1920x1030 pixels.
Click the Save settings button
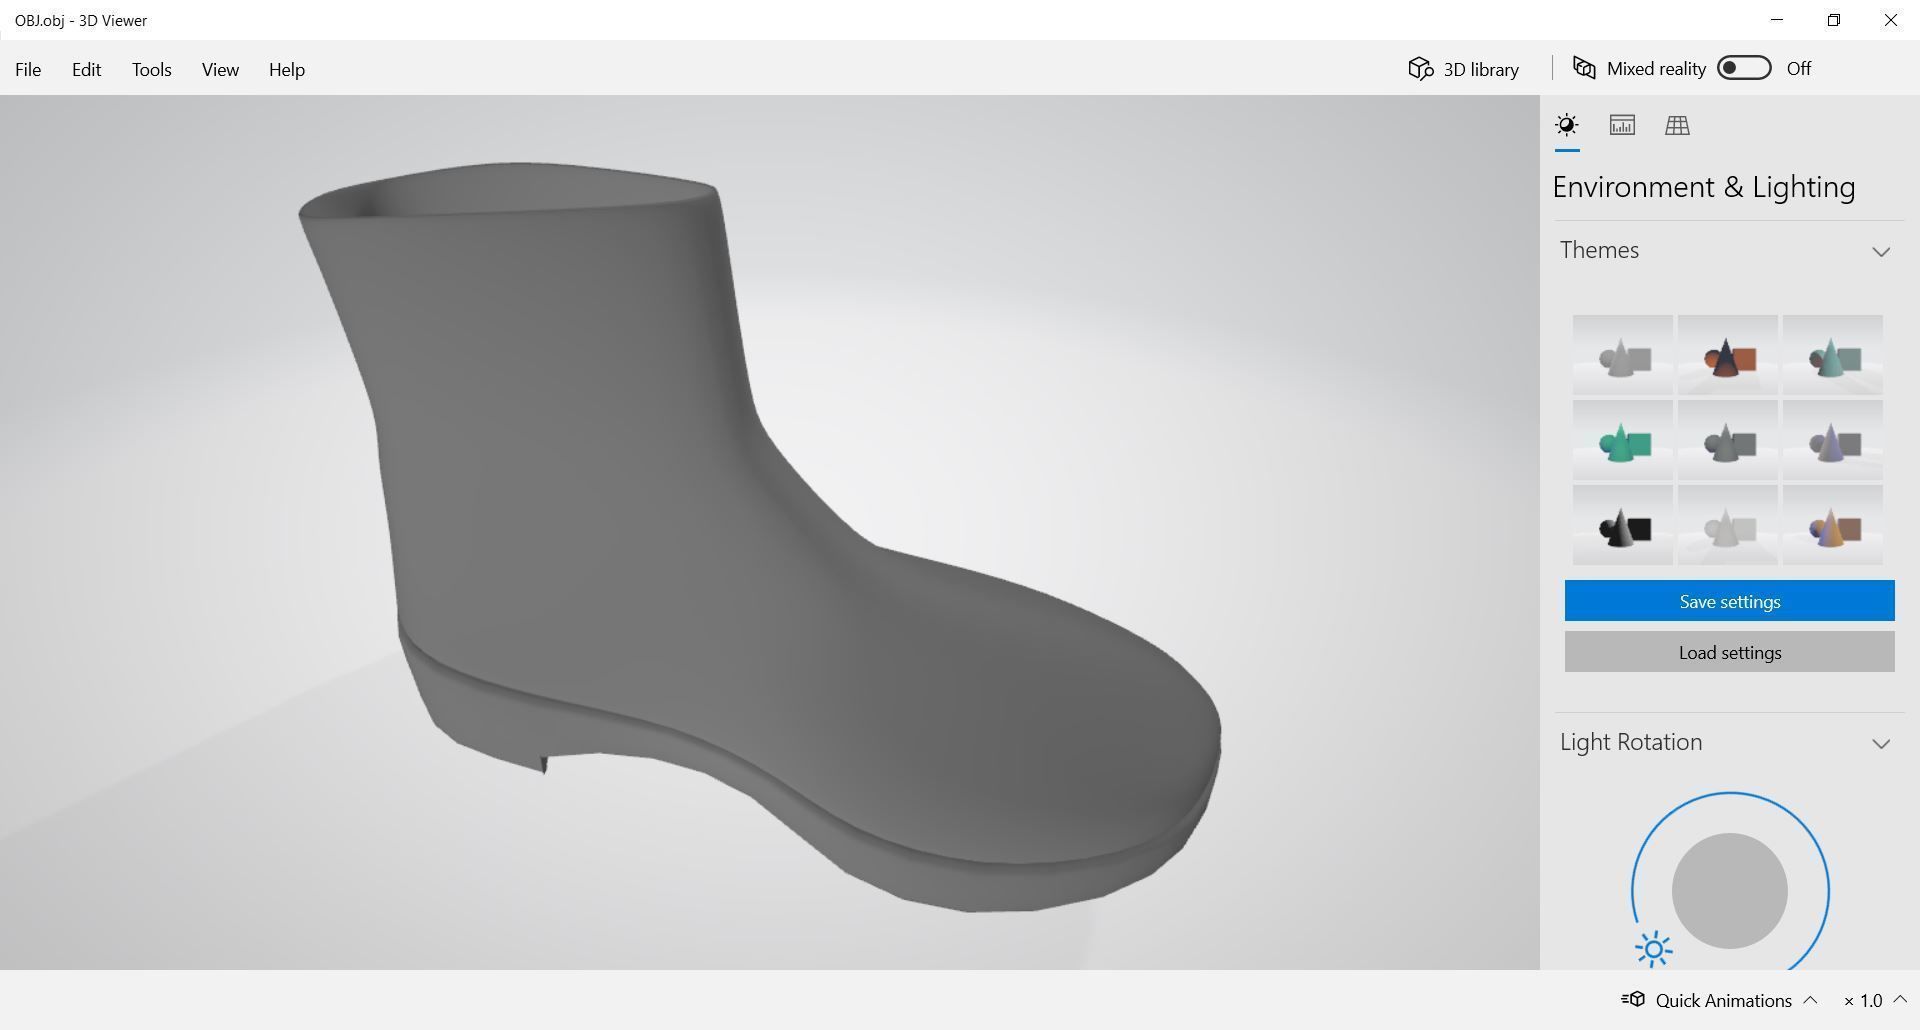[x=1730, y=601]
